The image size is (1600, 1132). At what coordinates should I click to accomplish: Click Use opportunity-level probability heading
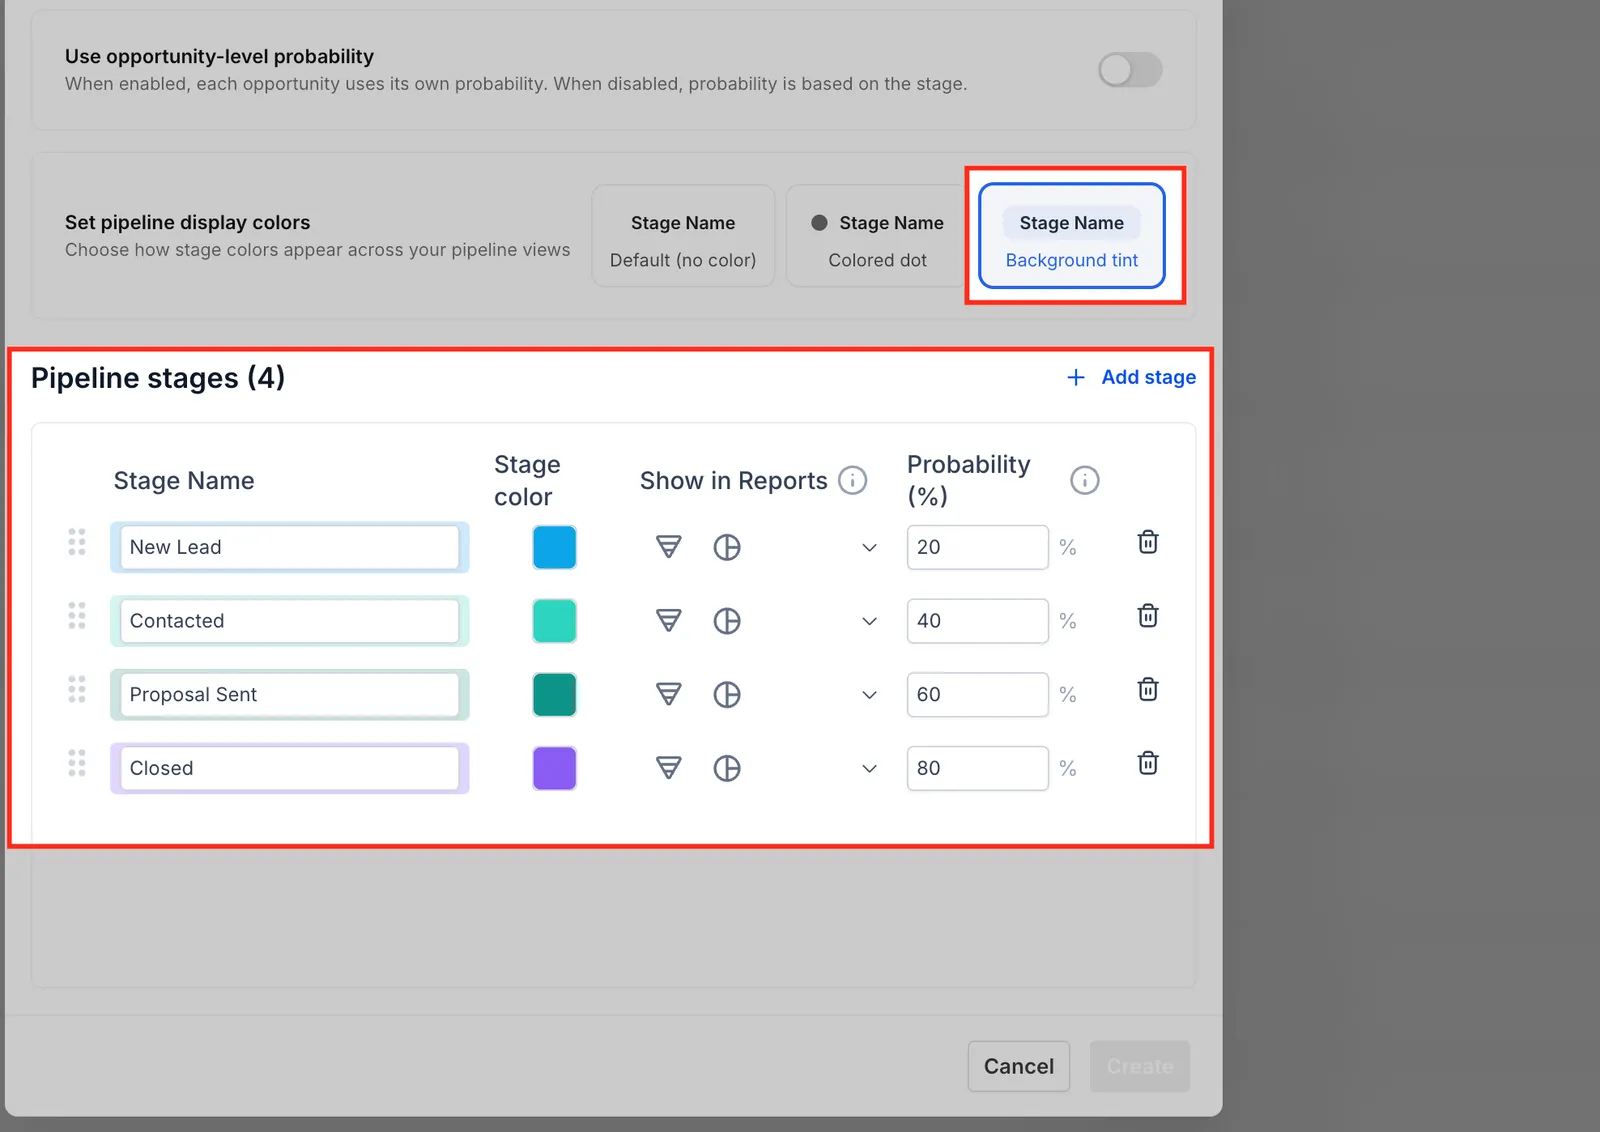coord(219,56)
